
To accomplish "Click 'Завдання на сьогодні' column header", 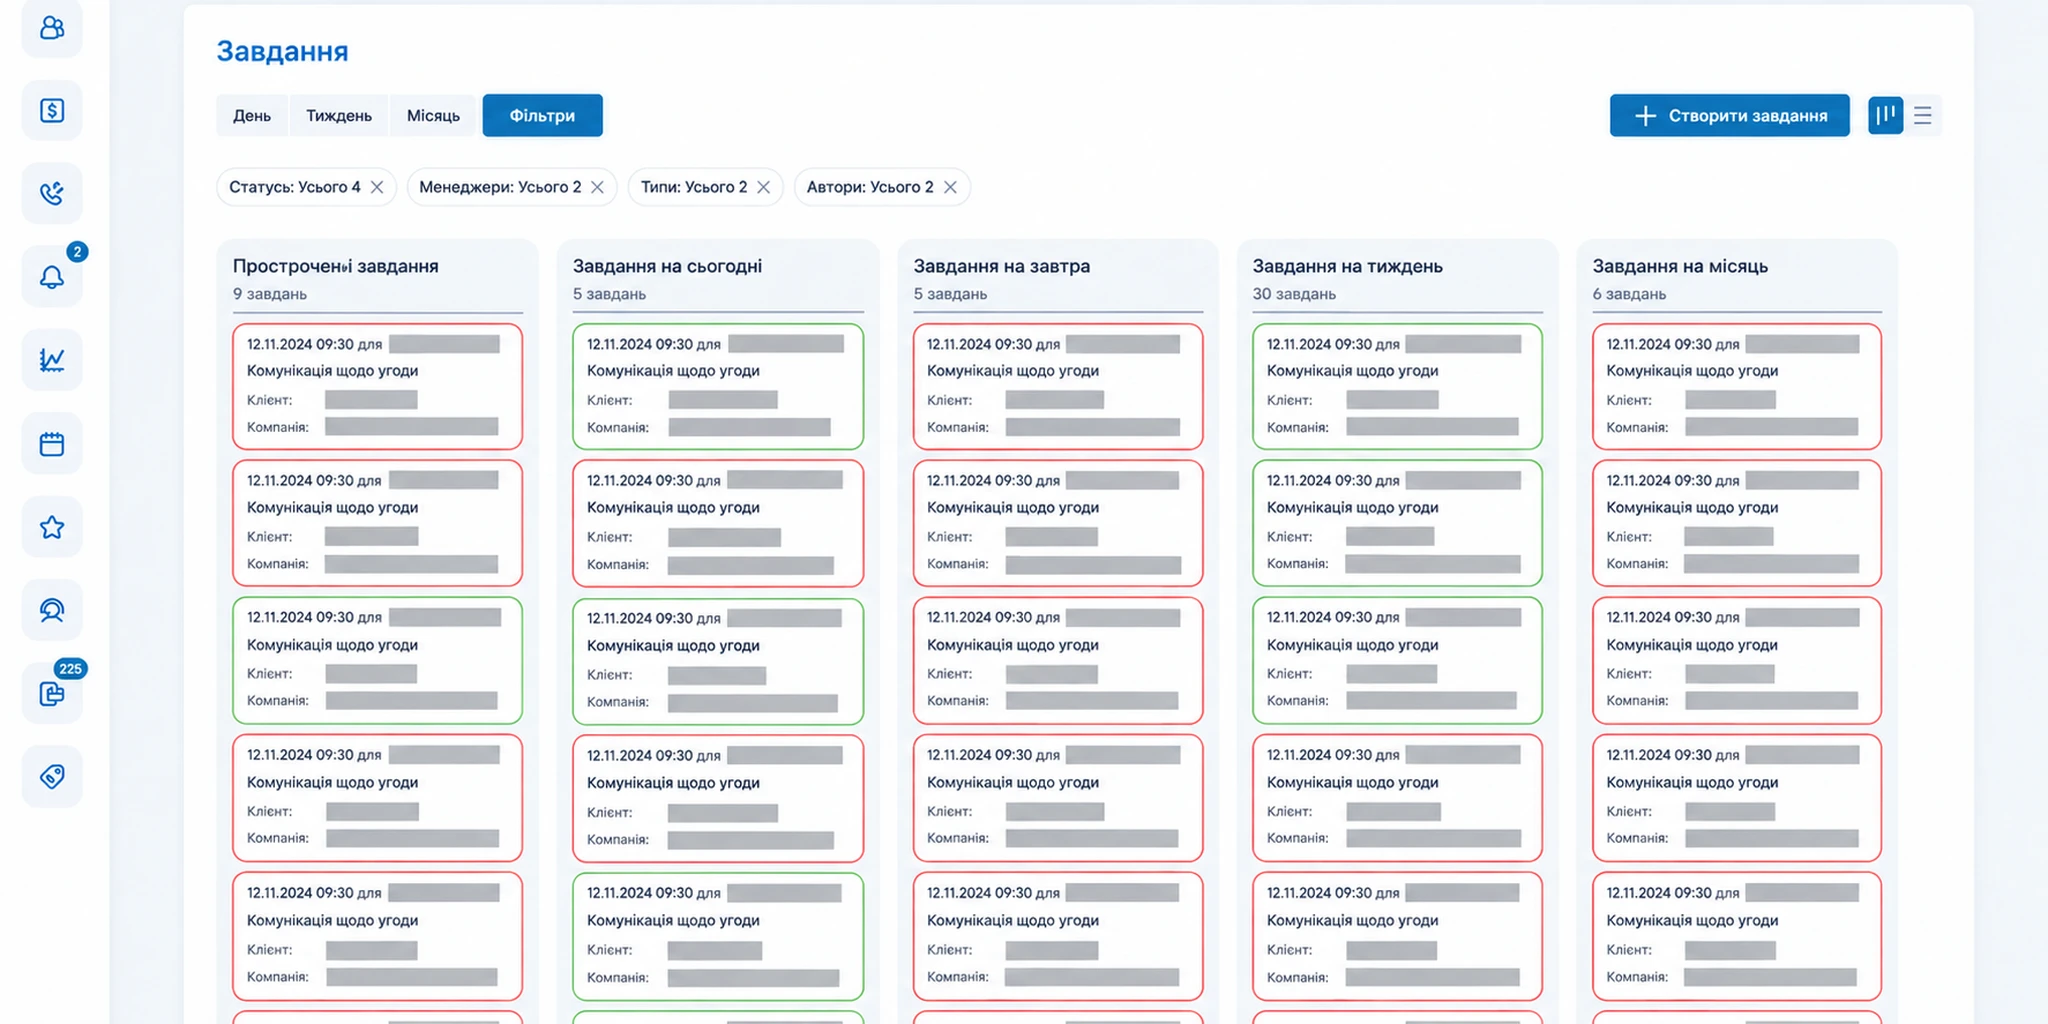I will (x=667, y=266).
